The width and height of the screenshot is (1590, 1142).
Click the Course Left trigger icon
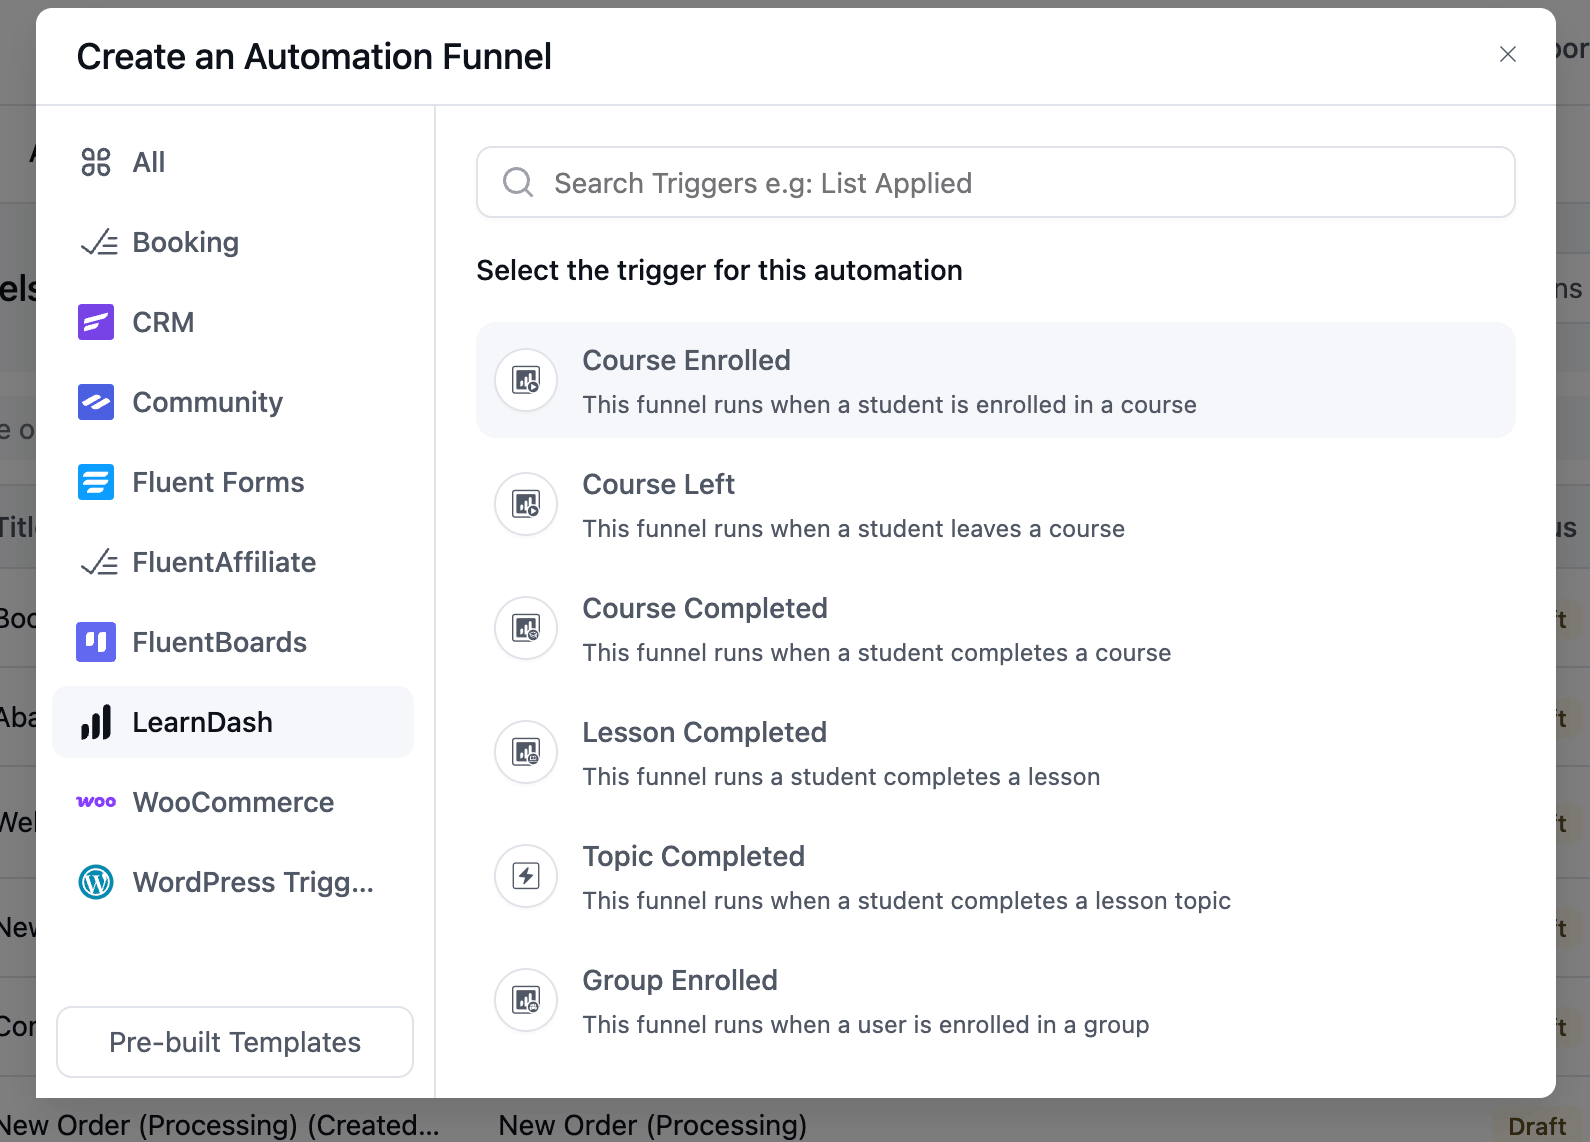526,504
